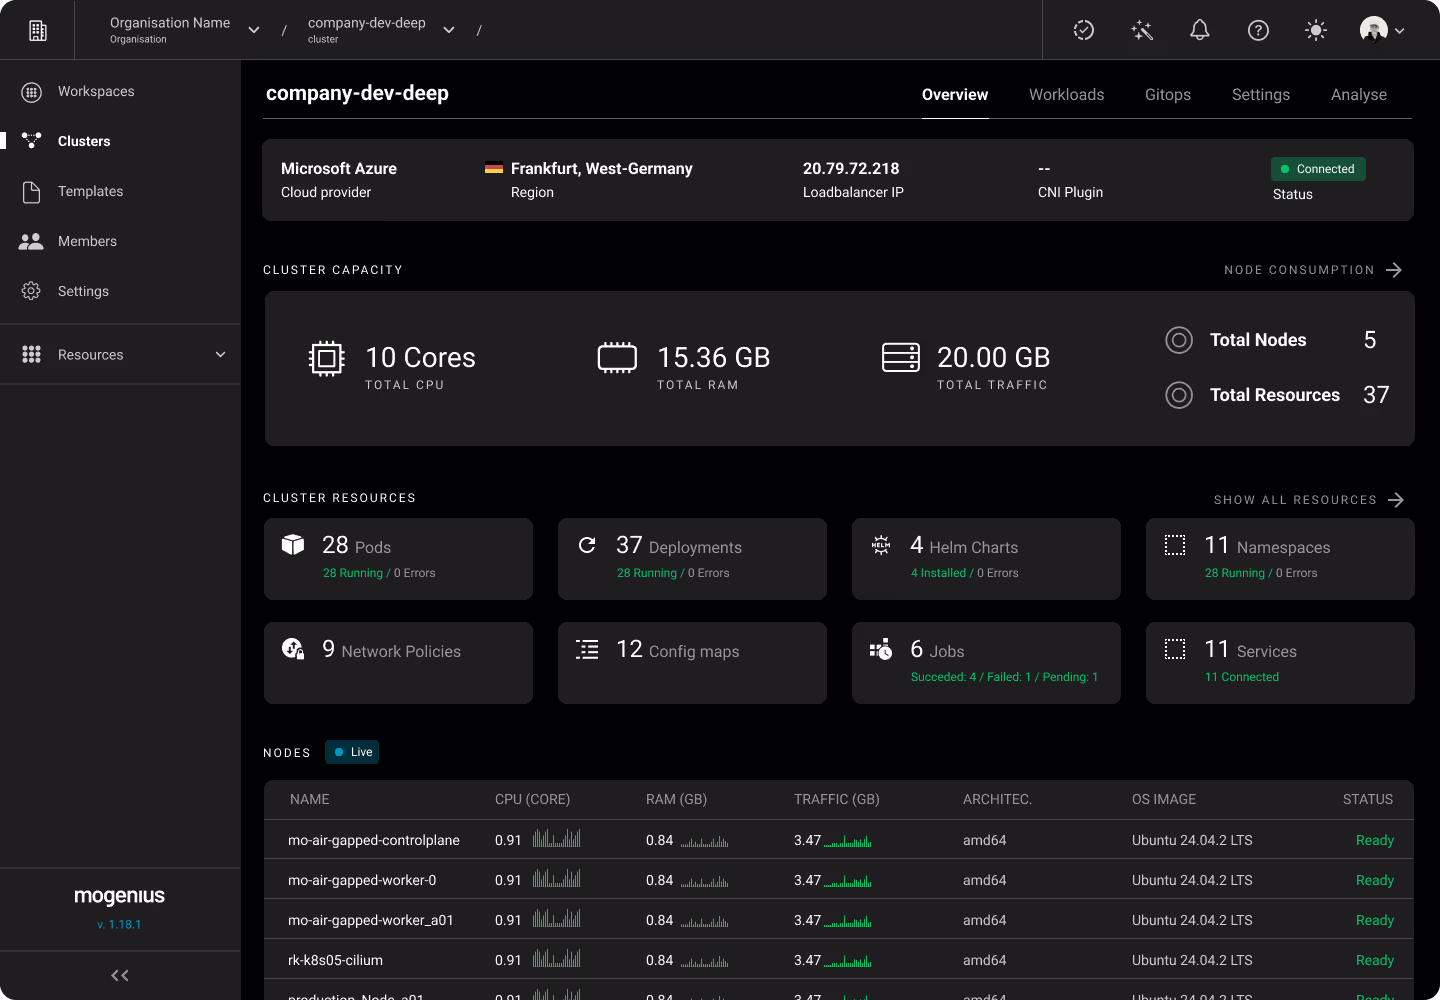The height and width of the screenshot is (1000, 1440).
Task: Open Templates from the sidebar
Action: click(90, 191)
